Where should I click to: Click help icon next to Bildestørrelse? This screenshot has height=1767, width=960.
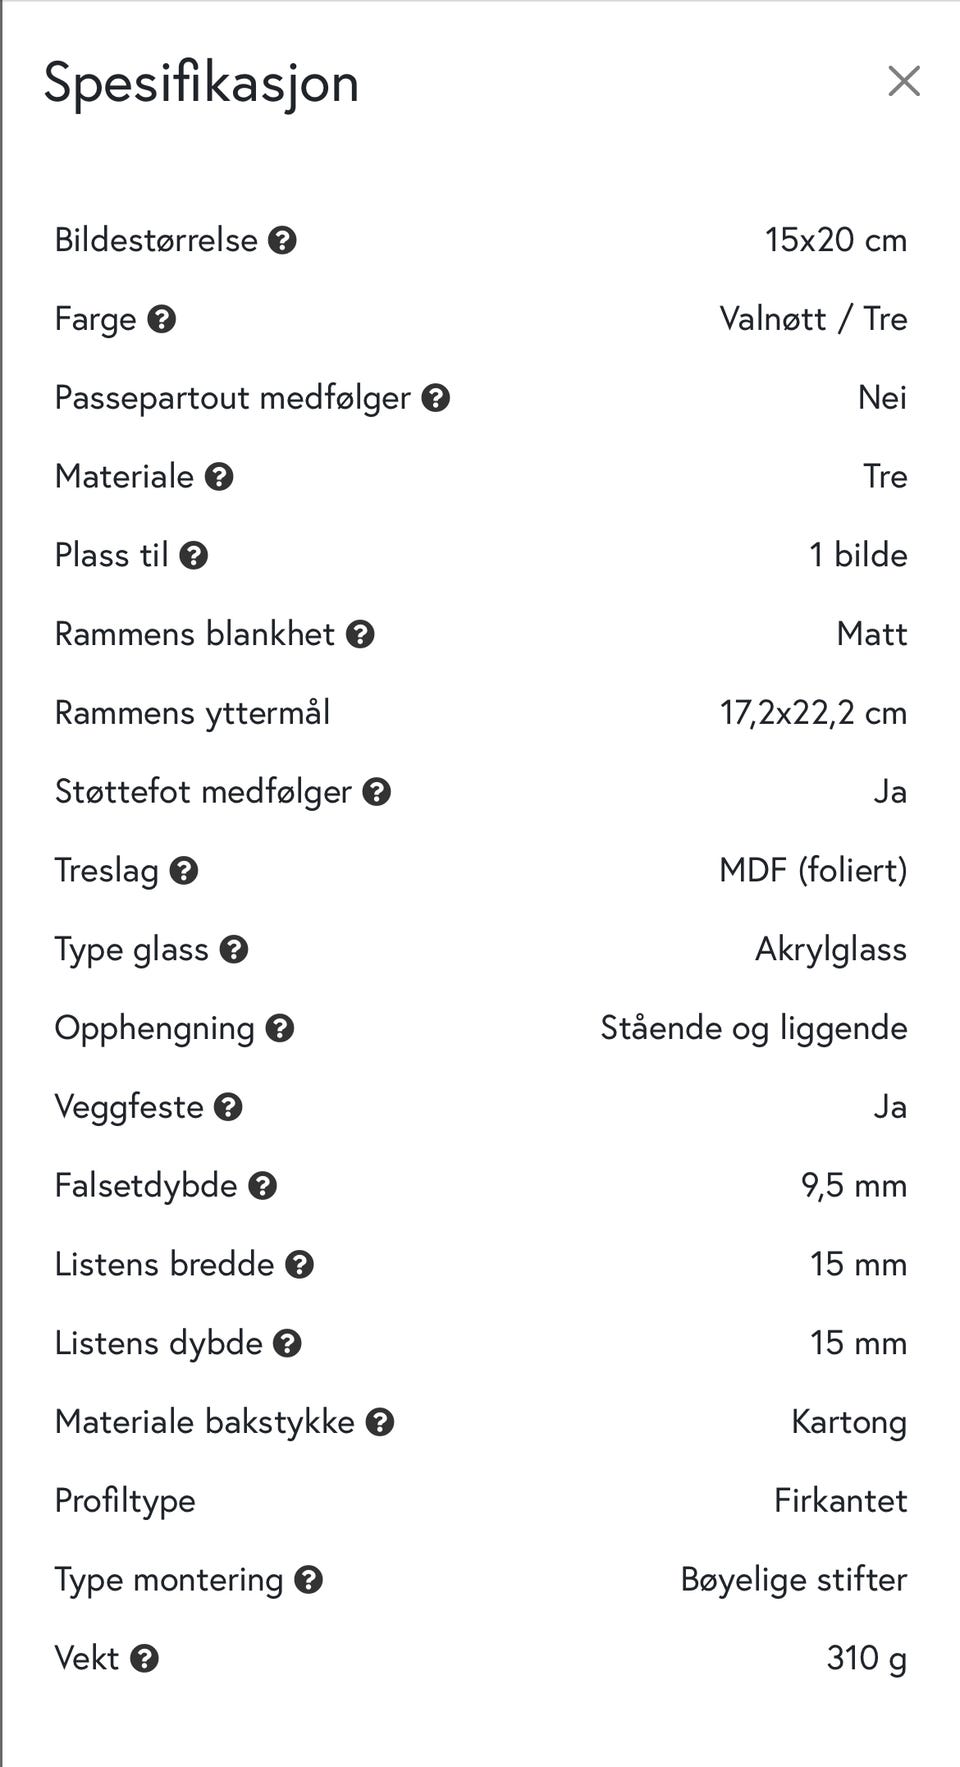click(283, 240)
